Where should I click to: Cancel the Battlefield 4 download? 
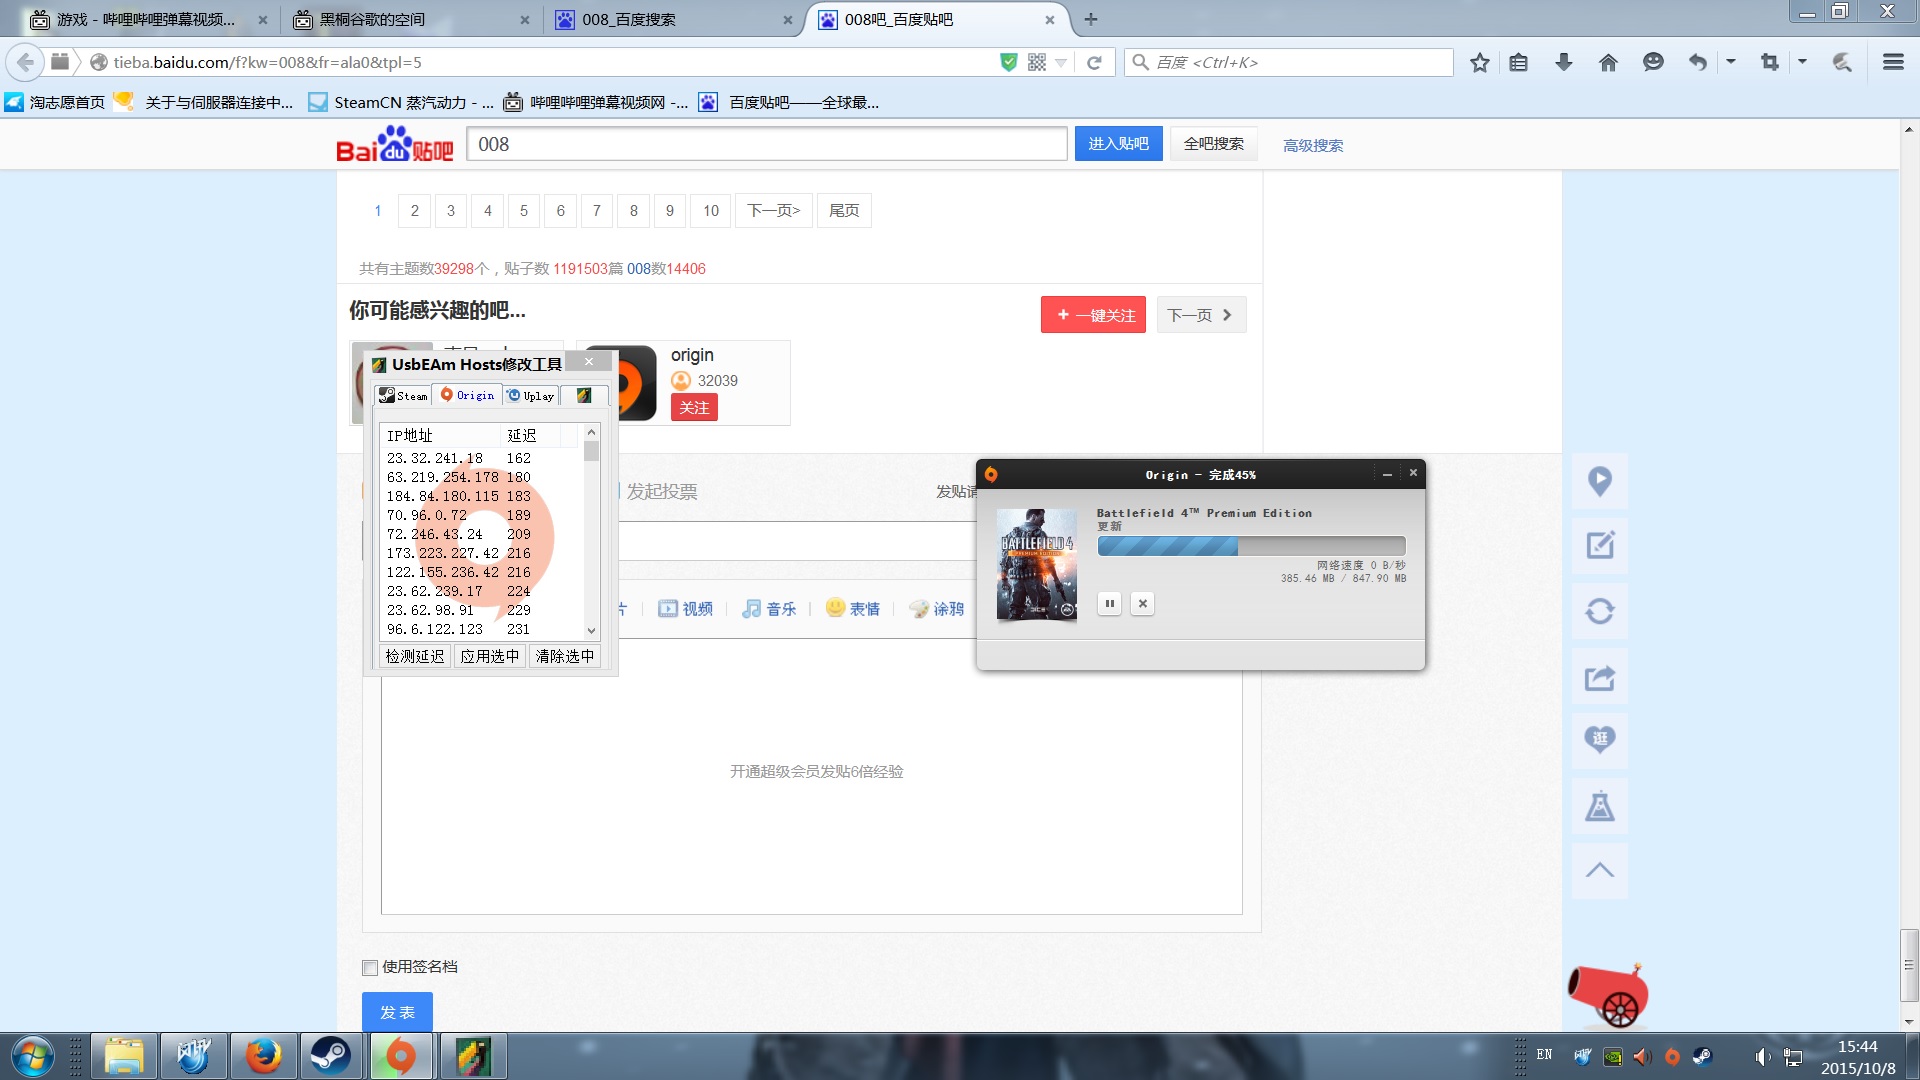coord(1142,603)
